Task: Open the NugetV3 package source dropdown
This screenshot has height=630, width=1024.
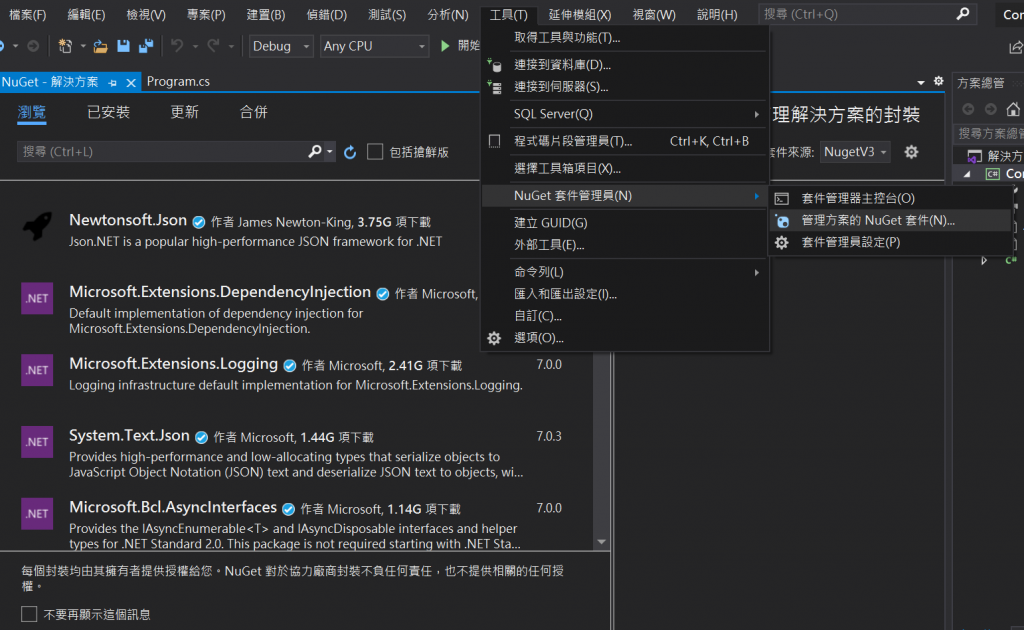Action: pyautogui.click(x=855, y=151)
